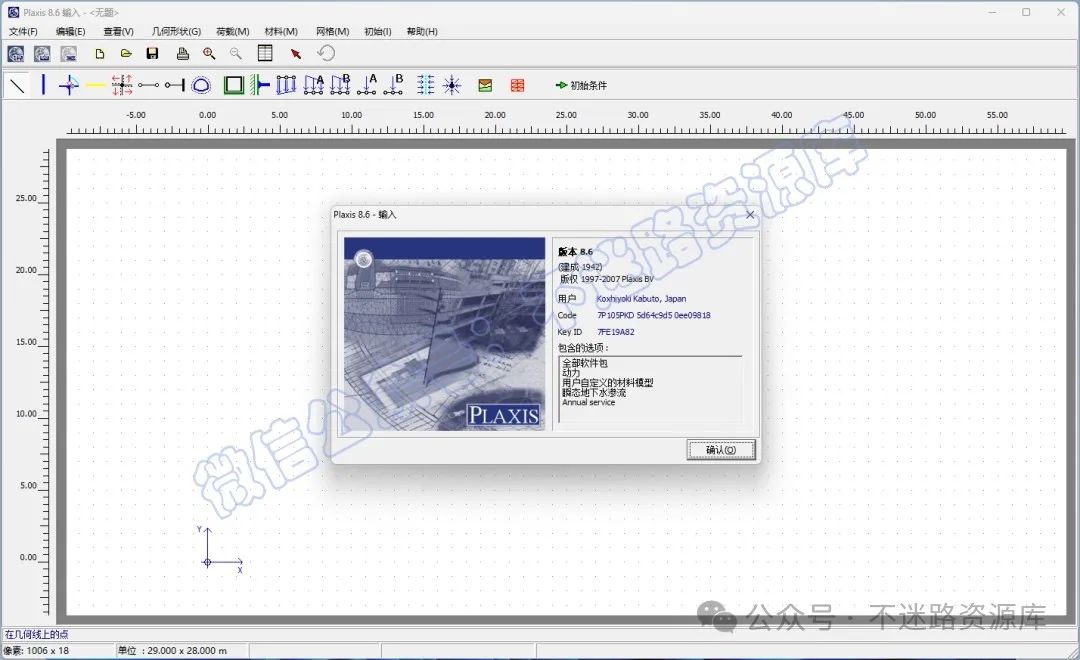Image resolution: width=1080 pixels, height=660 pixels.
Task: Save the project with floppy disk icon
Action: point(153,54)
